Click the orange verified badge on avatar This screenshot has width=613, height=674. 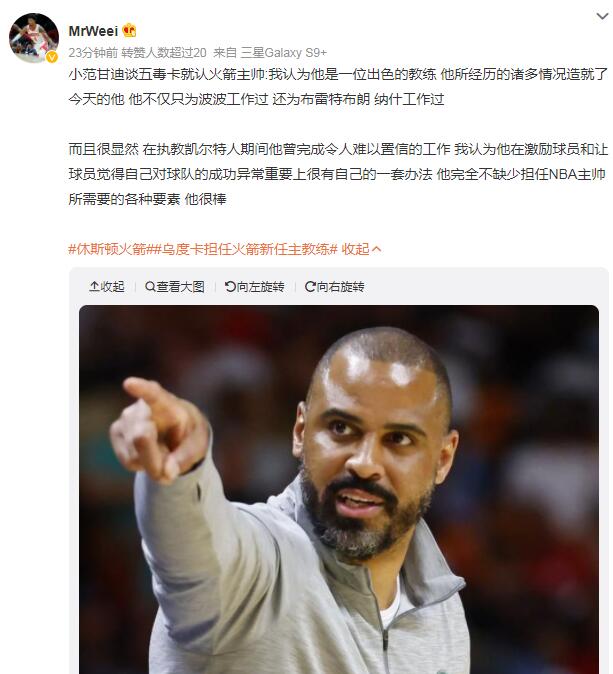click(52, 57)
